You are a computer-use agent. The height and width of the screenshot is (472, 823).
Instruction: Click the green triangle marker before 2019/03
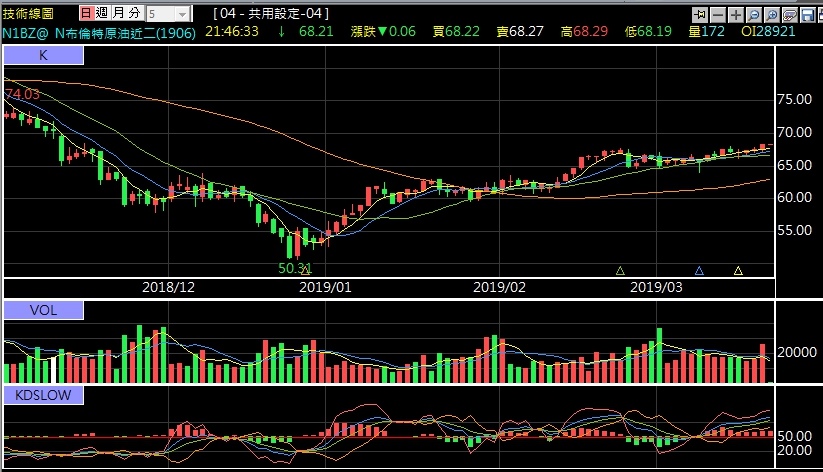coord(620,271)
